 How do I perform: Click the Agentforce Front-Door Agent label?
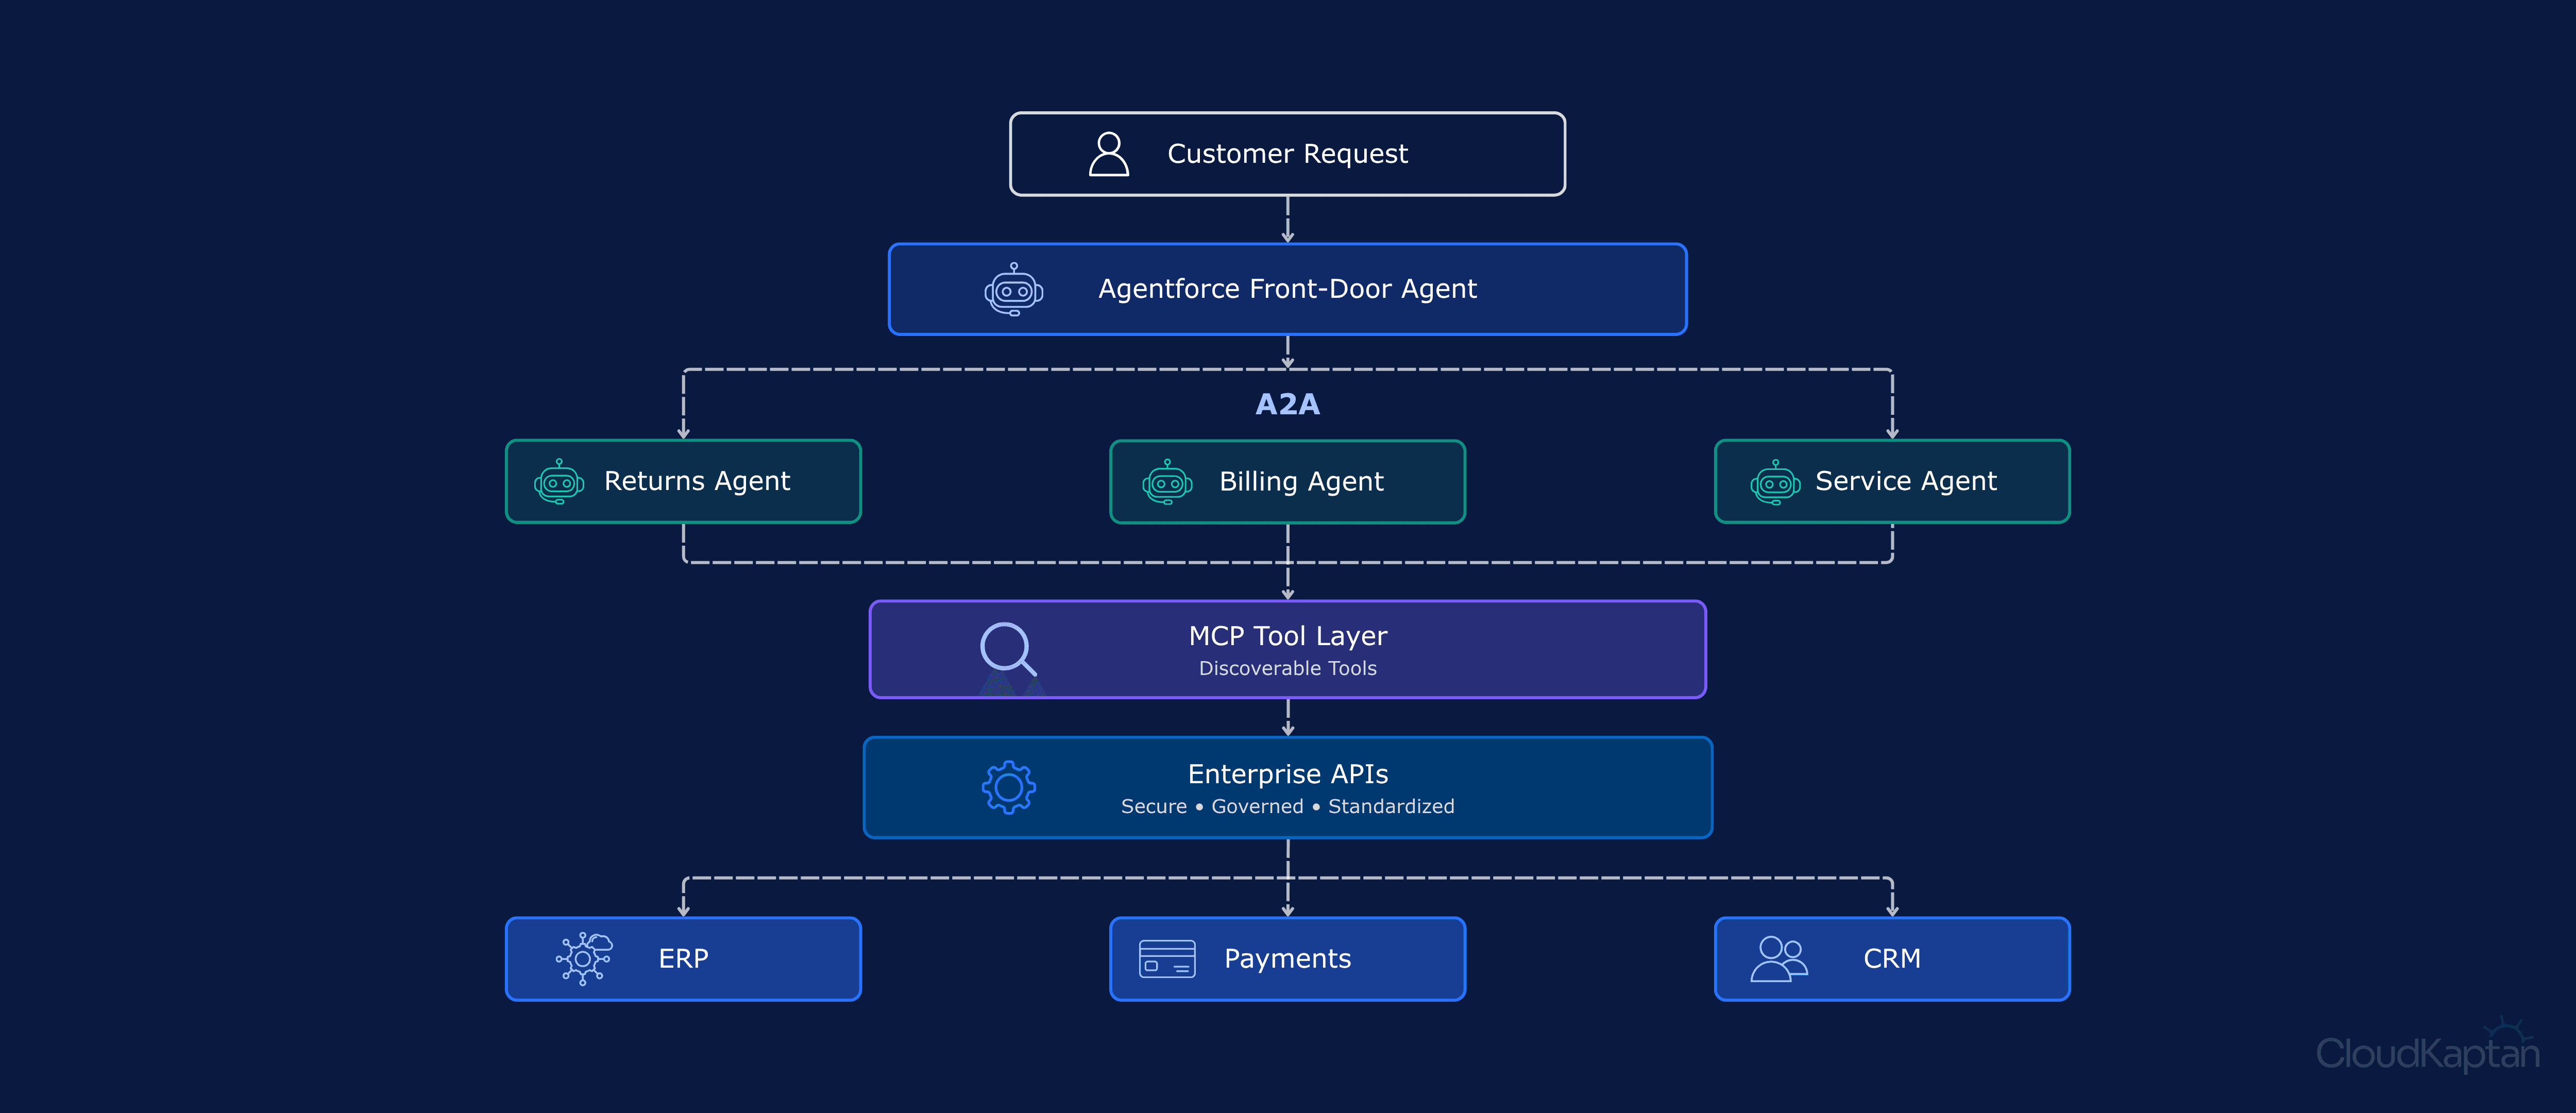(x=1287, y=289)
